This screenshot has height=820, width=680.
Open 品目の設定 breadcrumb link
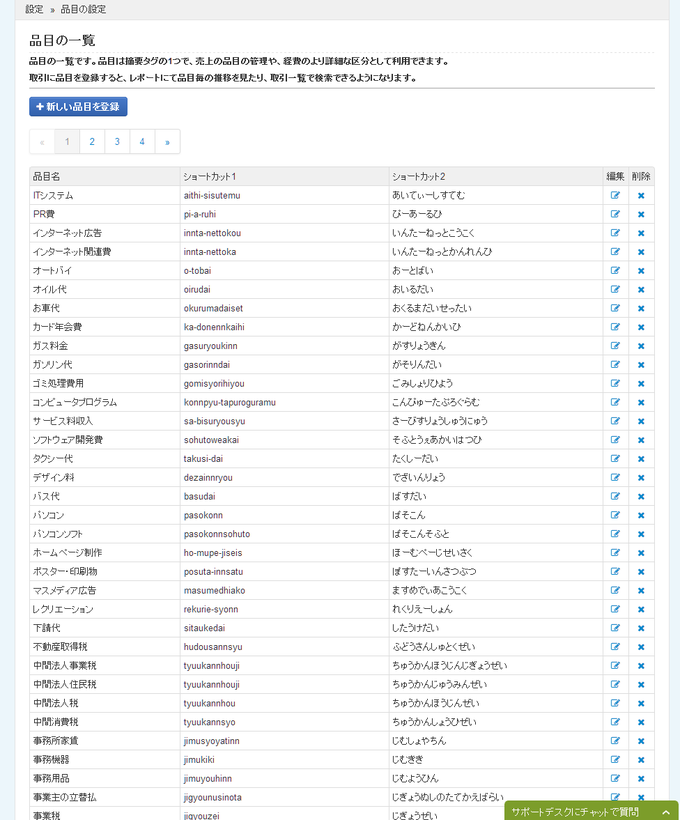[83, 9]
